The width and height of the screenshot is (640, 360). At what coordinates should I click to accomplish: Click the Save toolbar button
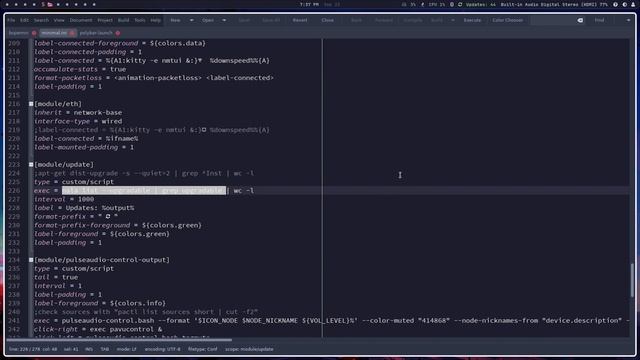[x=244, y=20]
